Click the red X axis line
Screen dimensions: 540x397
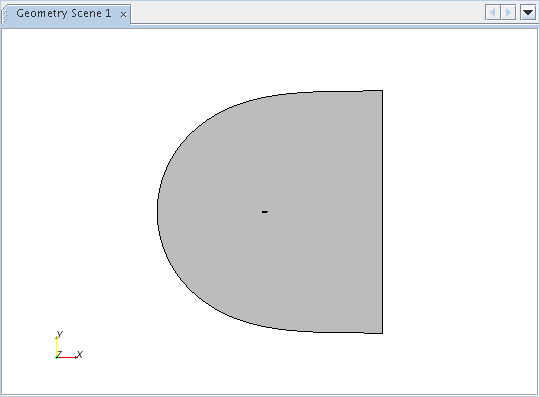click(x=66, y=357)
